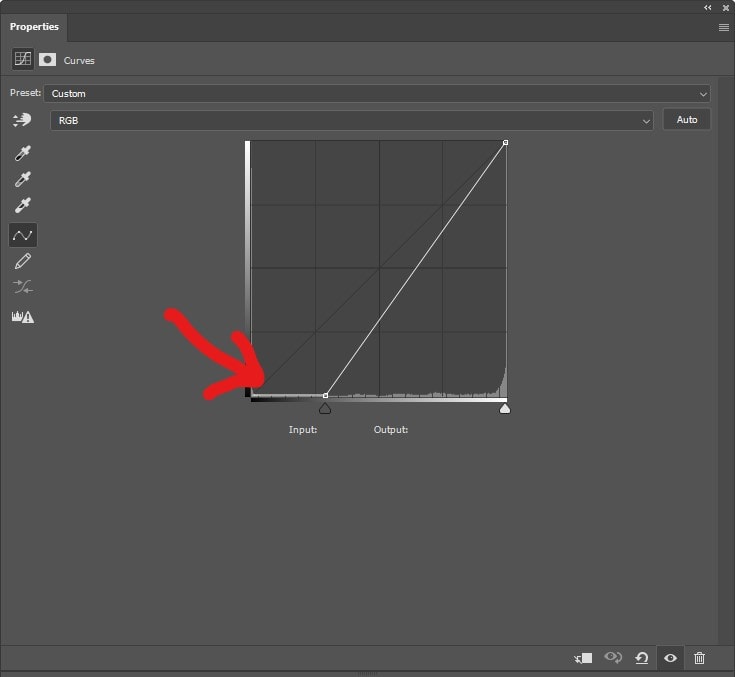
Task: Select the Curves adjustment grid icon
Action: click(x=22, y=59)
